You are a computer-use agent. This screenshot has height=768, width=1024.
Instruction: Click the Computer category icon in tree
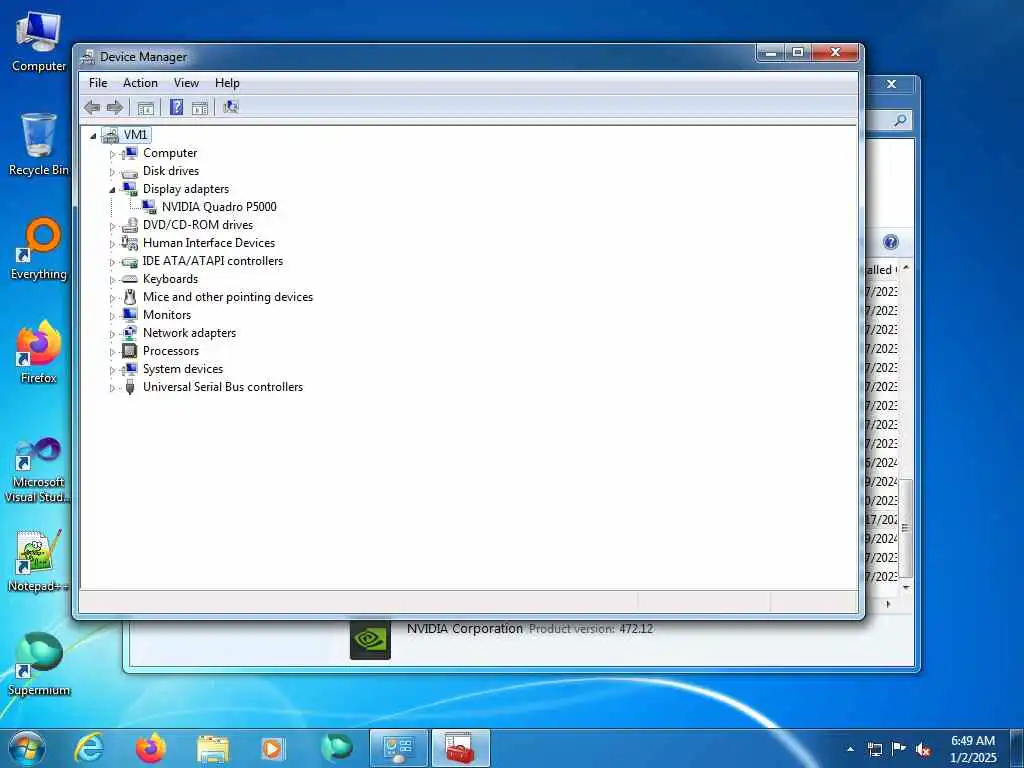(130, 153)
